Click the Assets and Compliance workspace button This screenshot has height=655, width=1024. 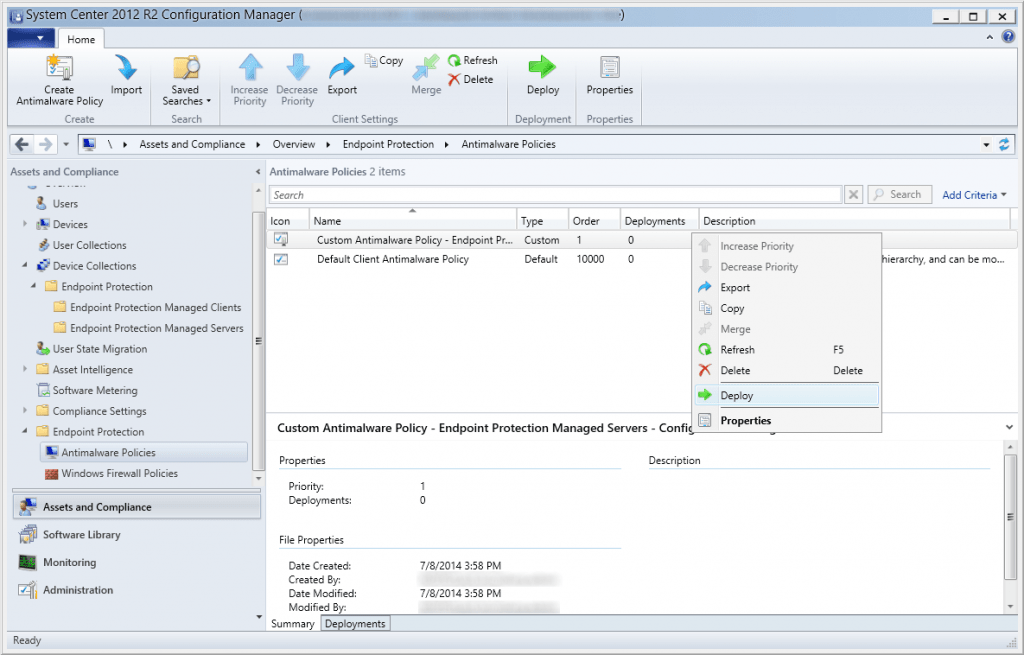[136, 507]
